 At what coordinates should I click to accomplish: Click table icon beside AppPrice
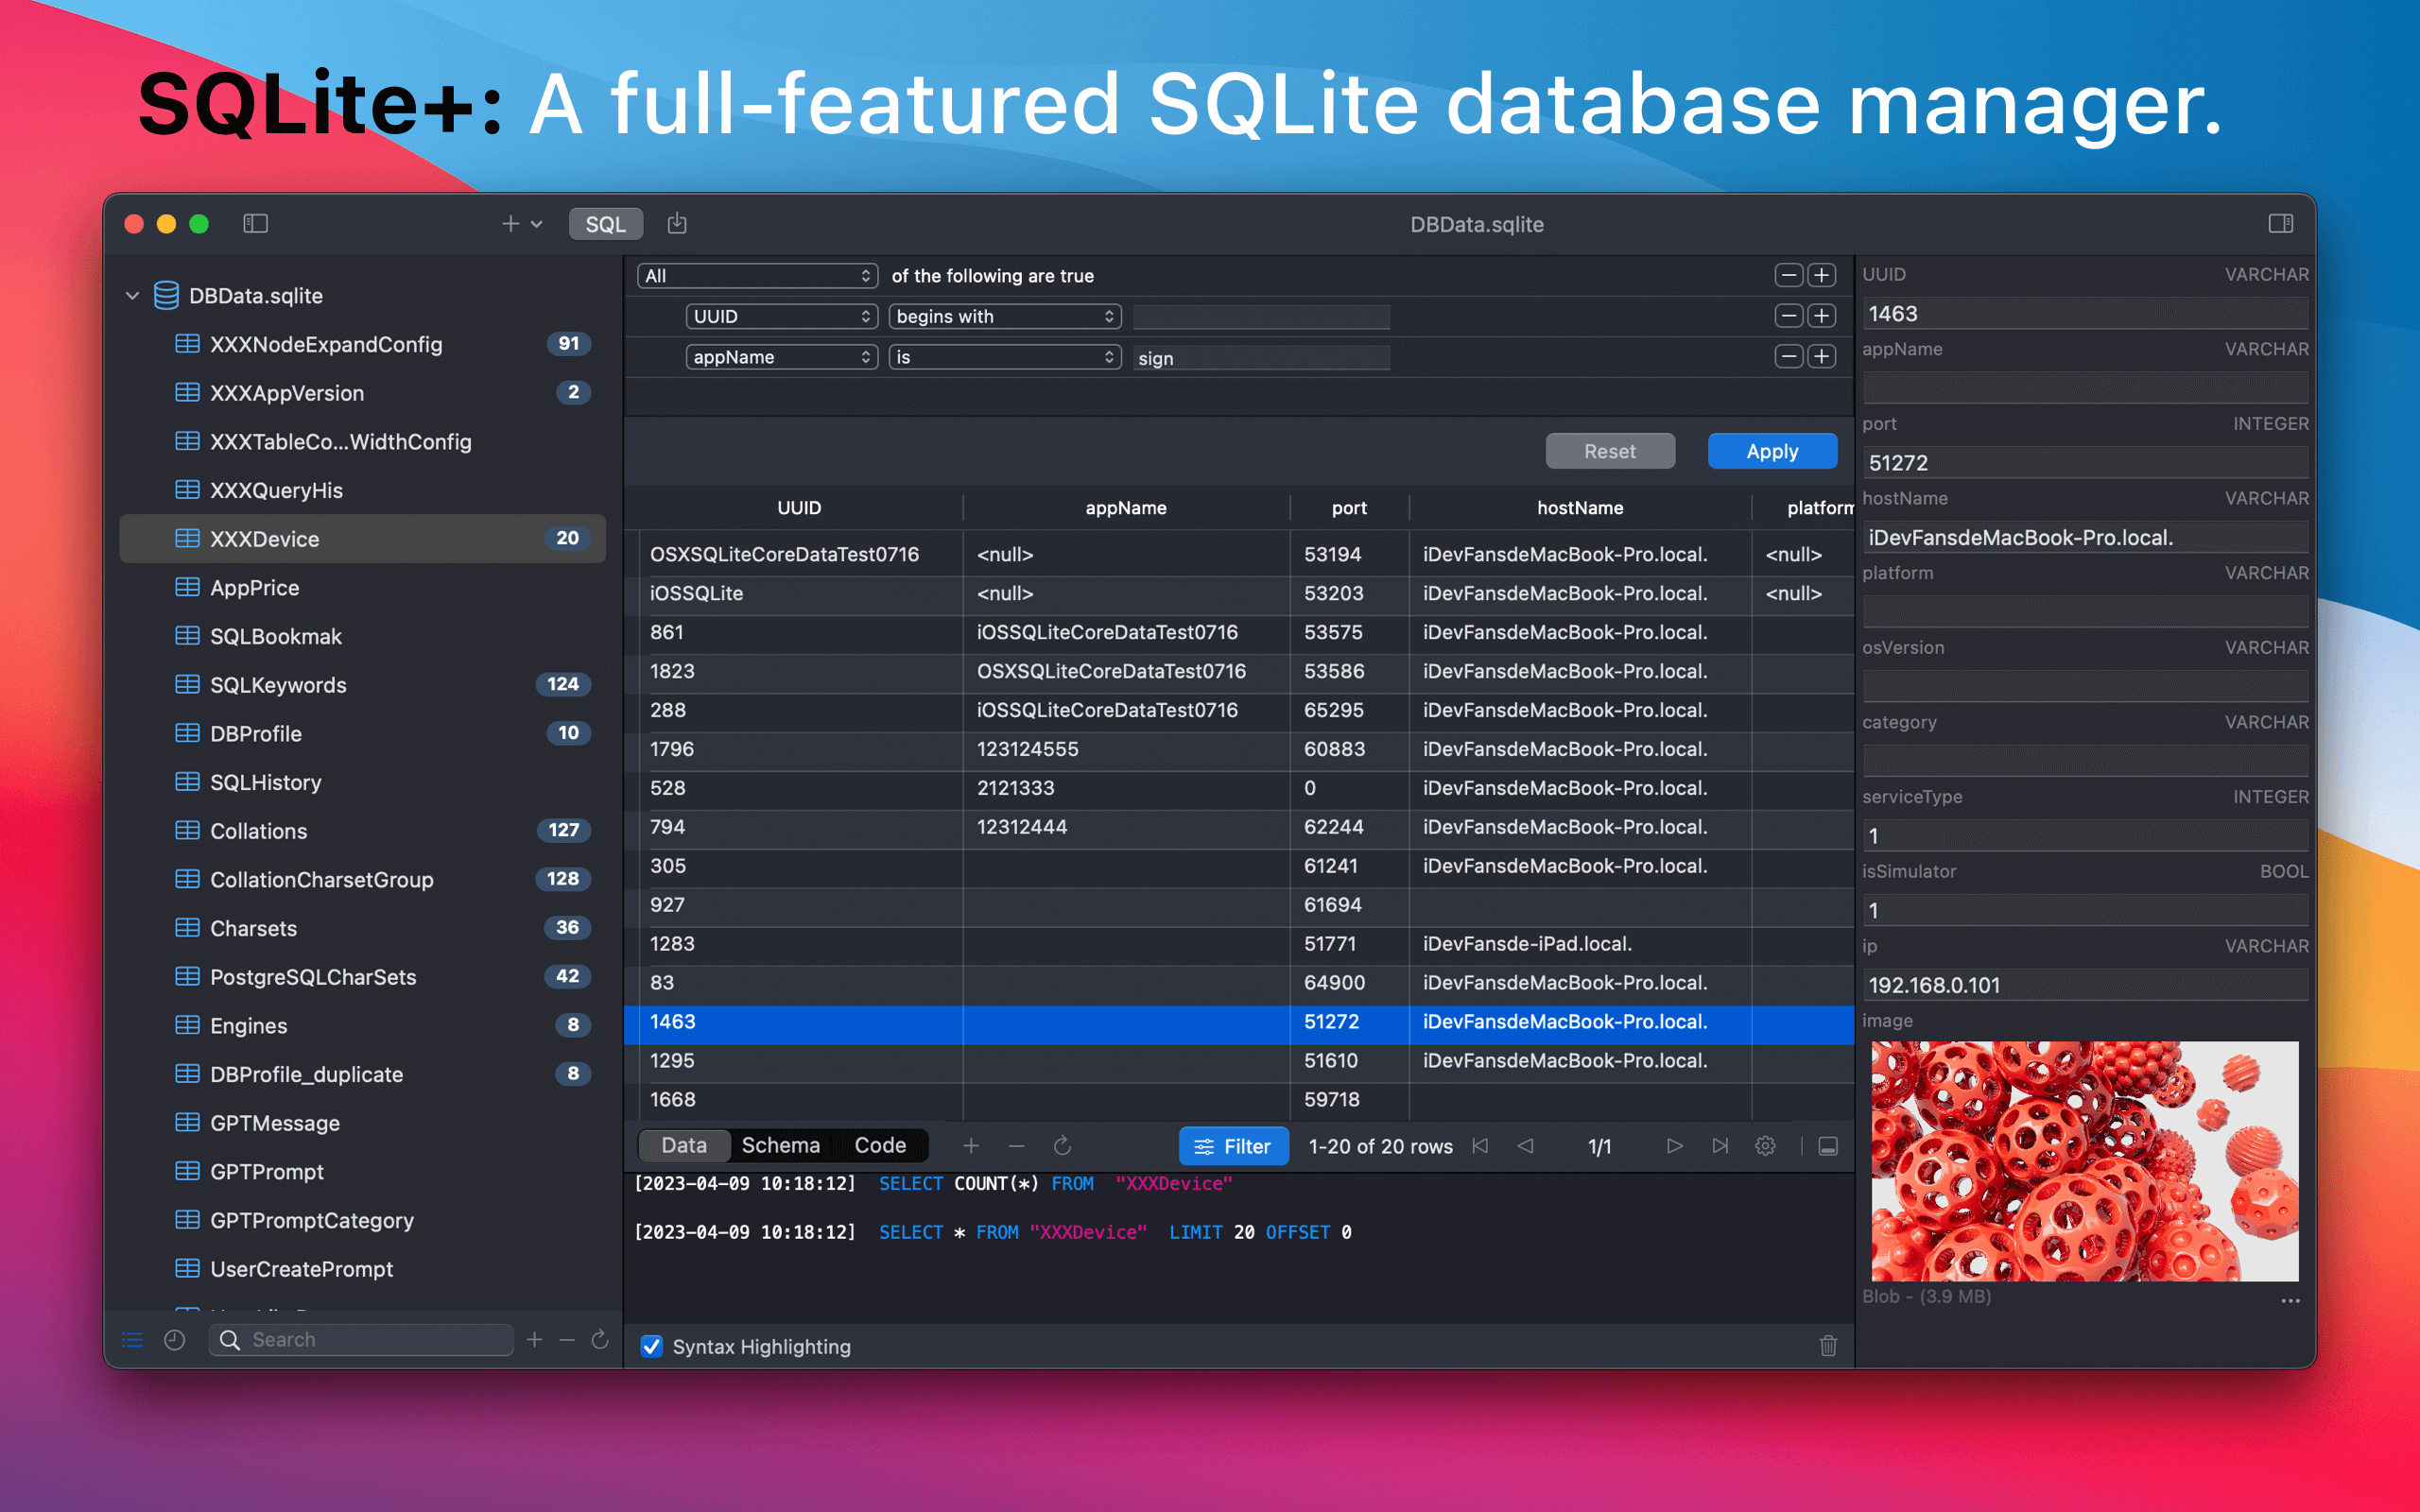click(187, 587)
